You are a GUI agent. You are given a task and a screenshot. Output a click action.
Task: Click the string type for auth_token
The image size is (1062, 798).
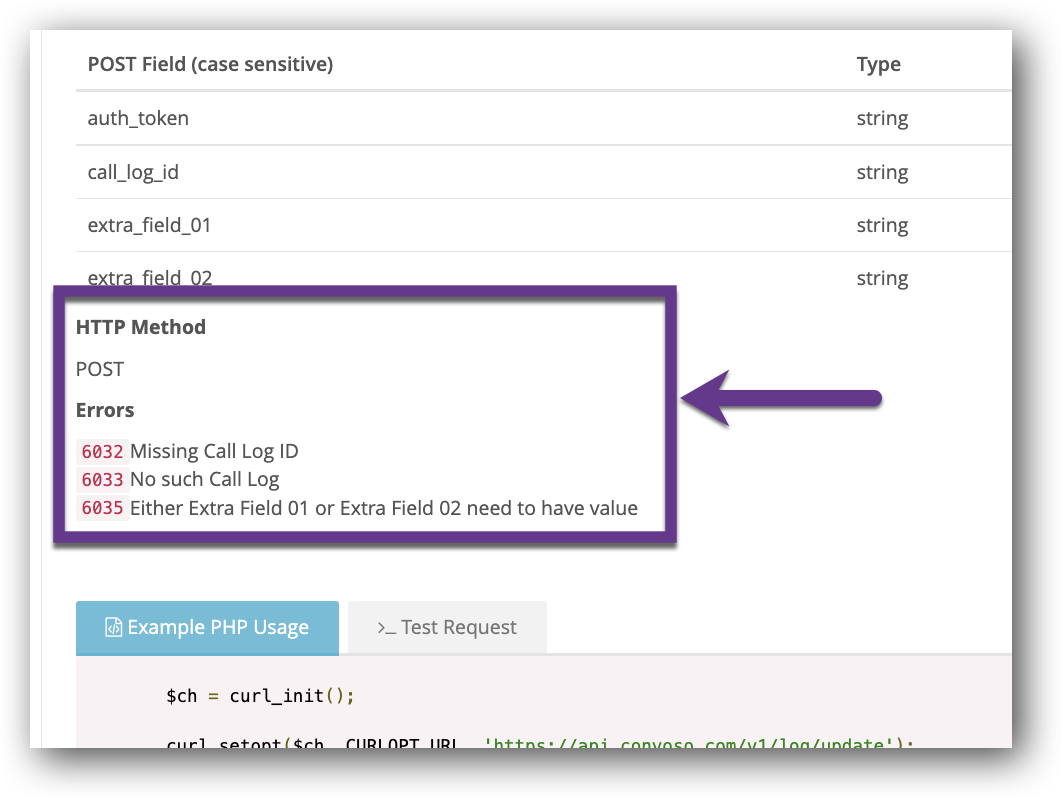pyautogui.click(x=882, y=118)
